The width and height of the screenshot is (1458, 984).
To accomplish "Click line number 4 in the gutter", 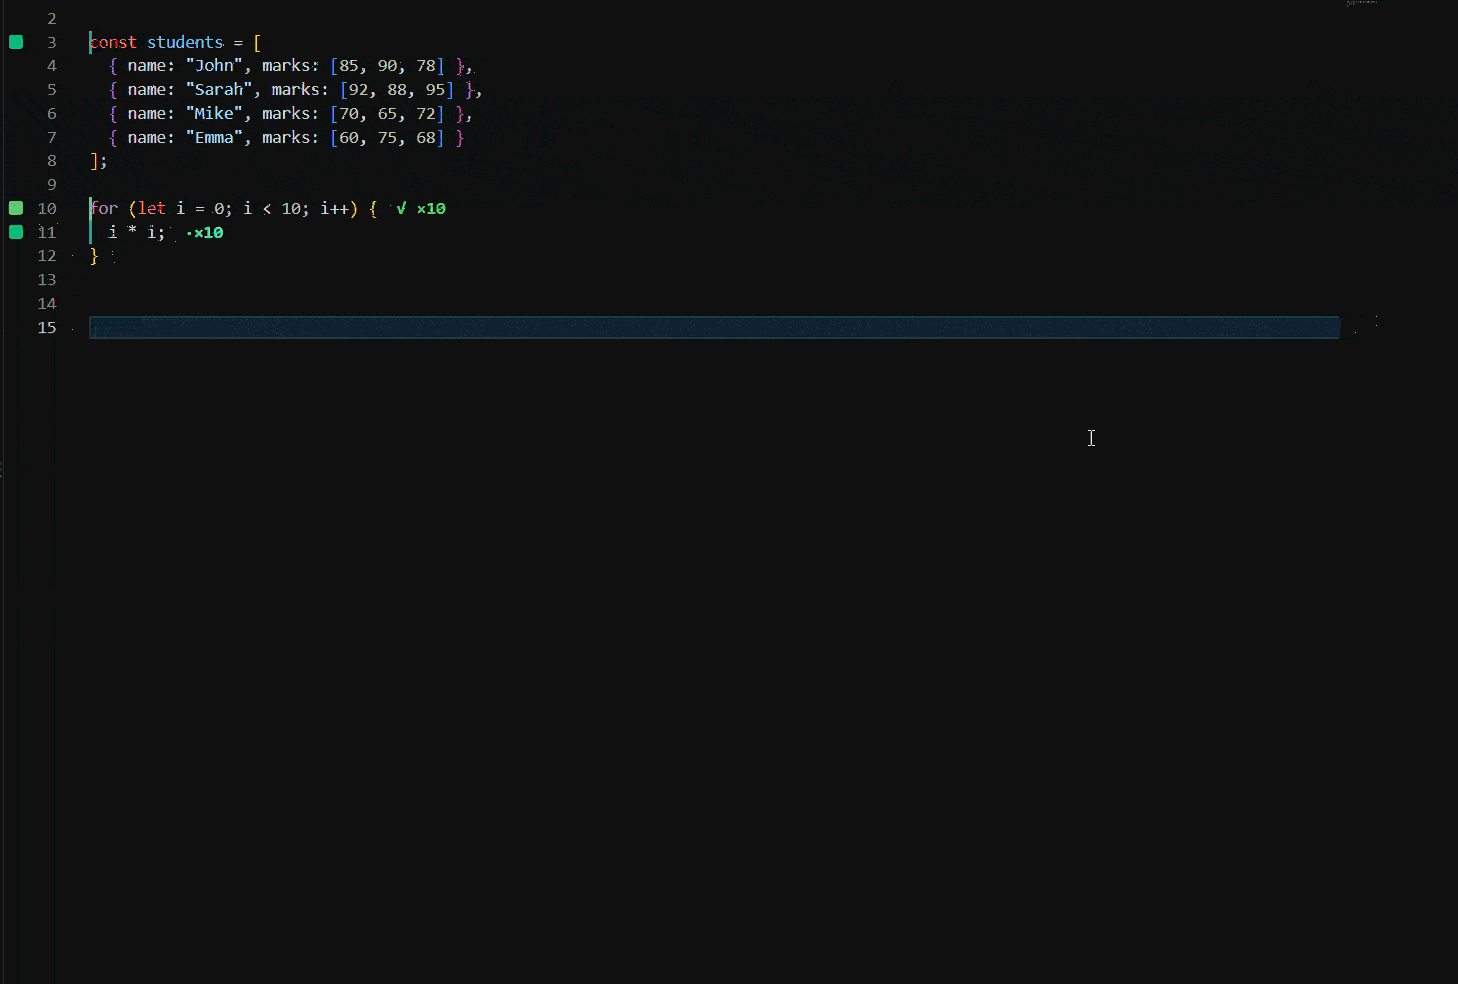I will pos(52,66).
